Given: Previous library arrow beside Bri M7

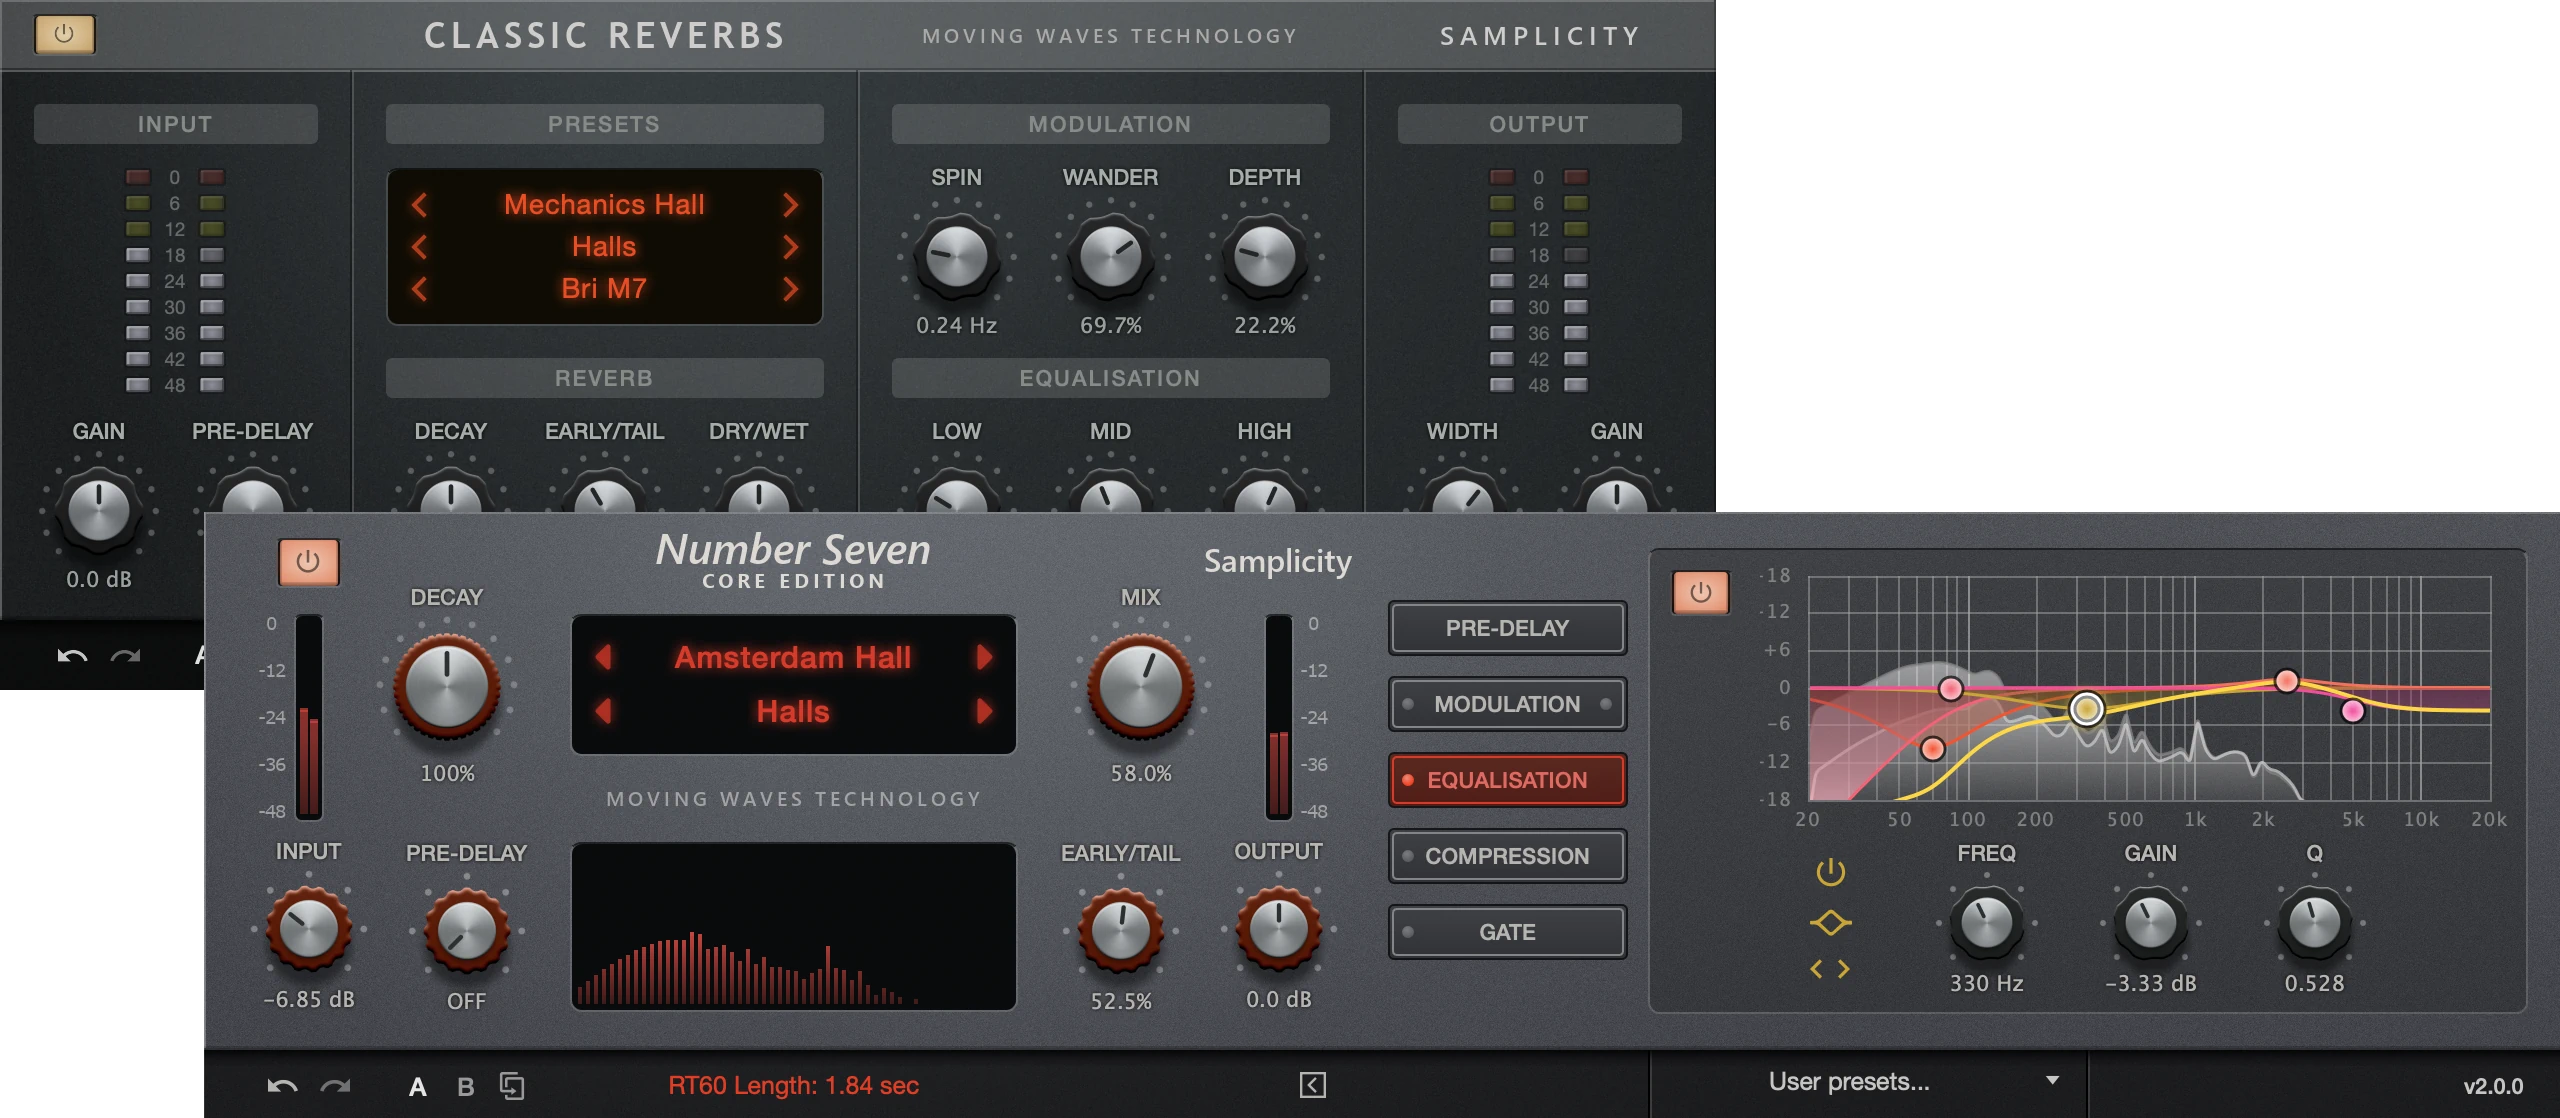Looking at the screenshot, I should [x=419, y=289].
